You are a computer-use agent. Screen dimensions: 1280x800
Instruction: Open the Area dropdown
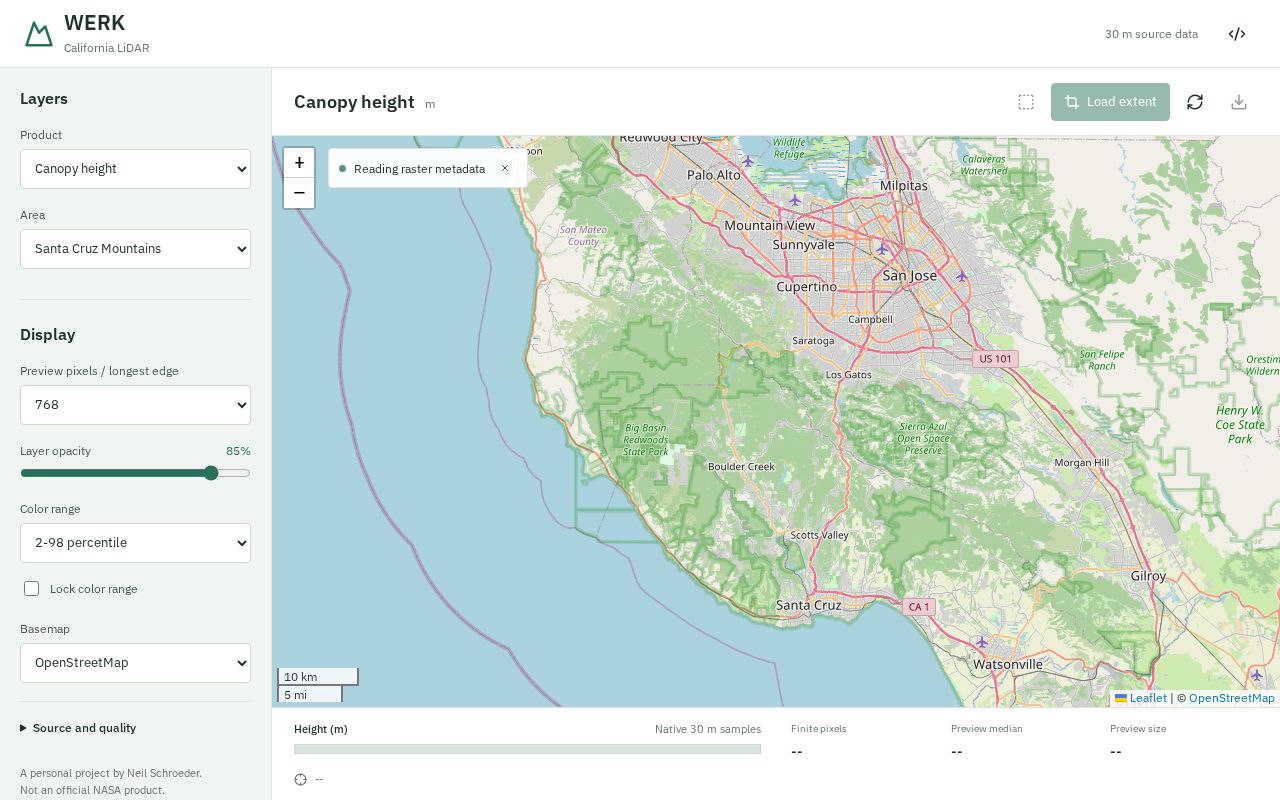pos(135,249)
